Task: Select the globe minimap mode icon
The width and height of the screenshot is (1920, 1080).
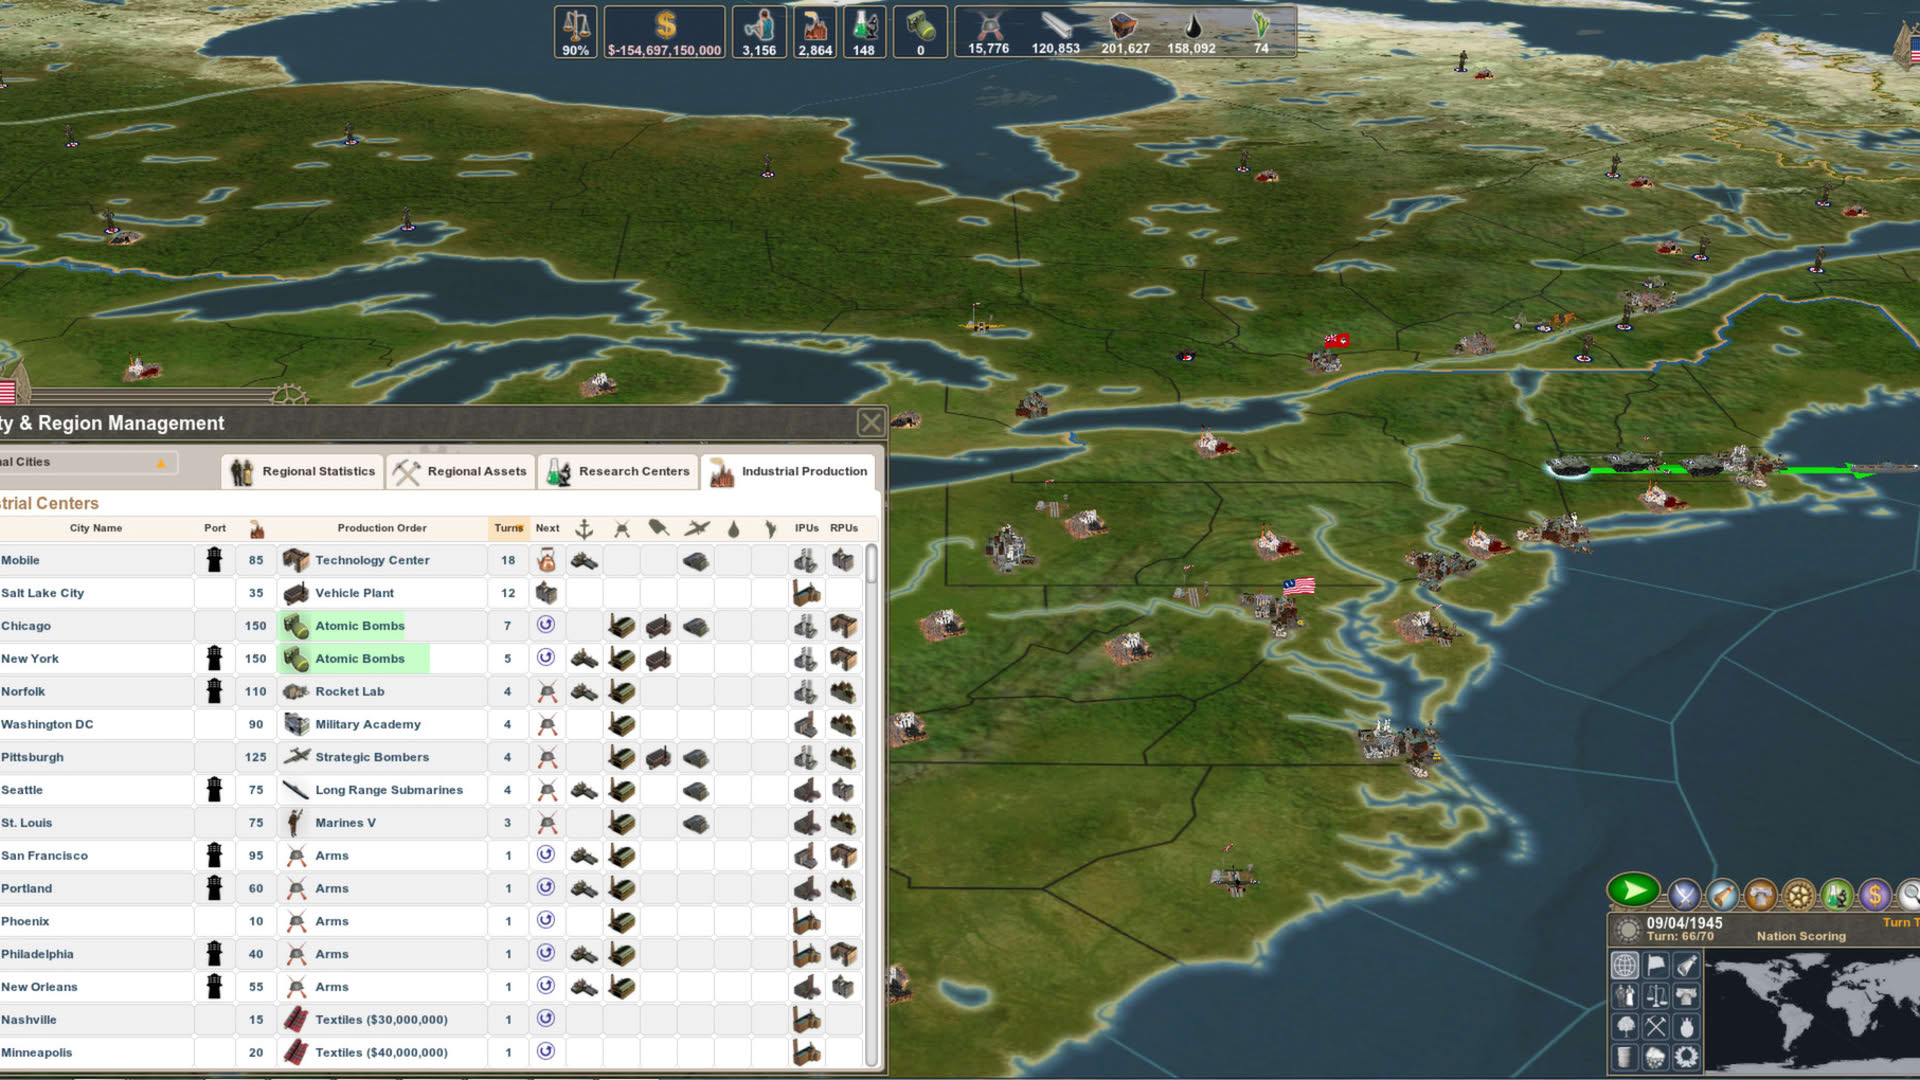Action: click(x=1625, y=965)
